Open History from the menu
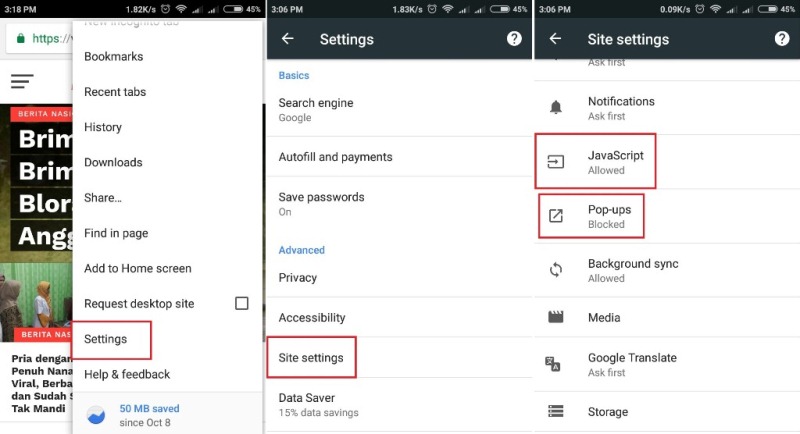This screenshot has height=434, width=800. point(167,127)
